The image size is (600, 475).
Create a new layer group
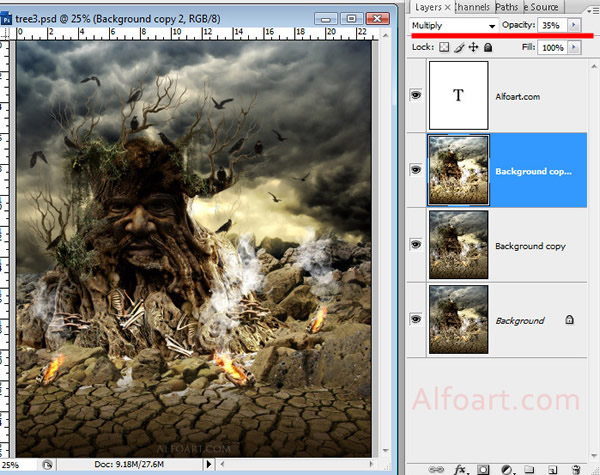(x=528, y=467)
